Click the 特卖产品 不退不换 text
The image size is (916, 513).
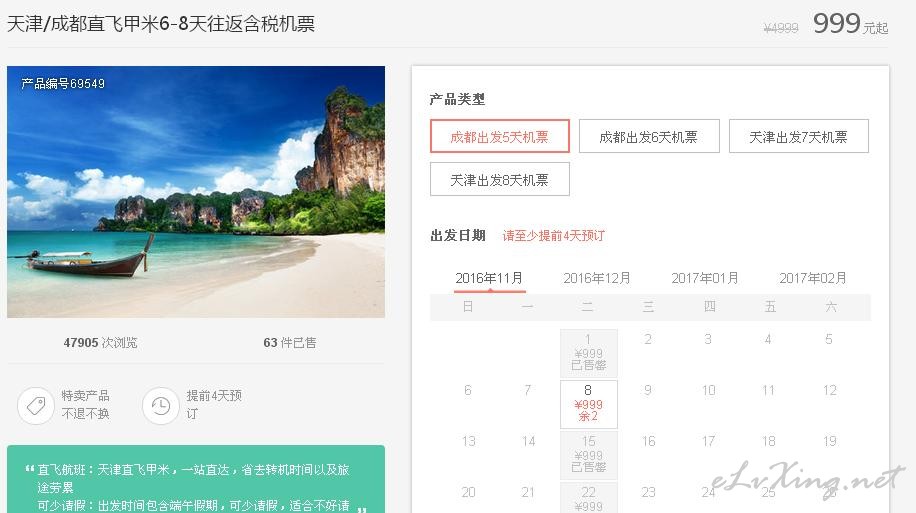[x=86, y=404]
